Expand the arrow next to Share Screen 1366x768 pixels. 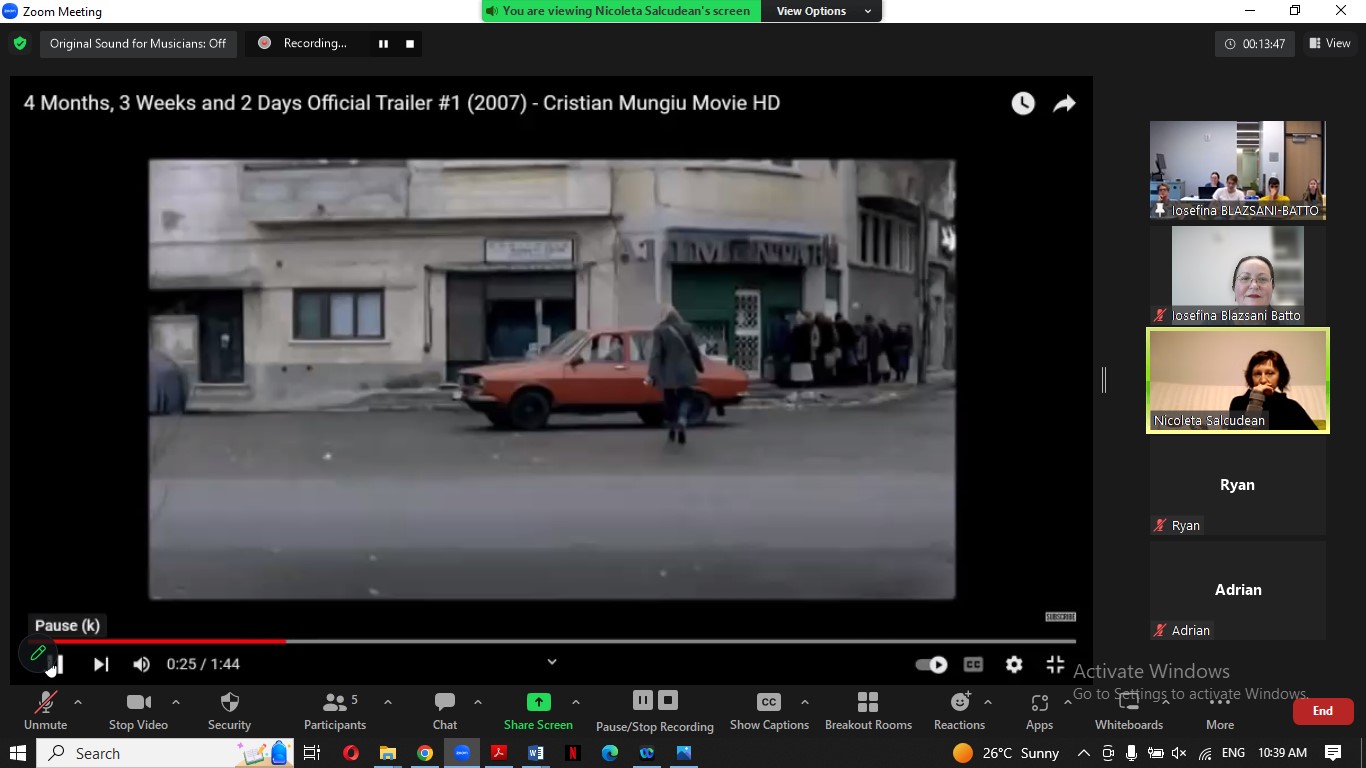click(x=575, y=702)
